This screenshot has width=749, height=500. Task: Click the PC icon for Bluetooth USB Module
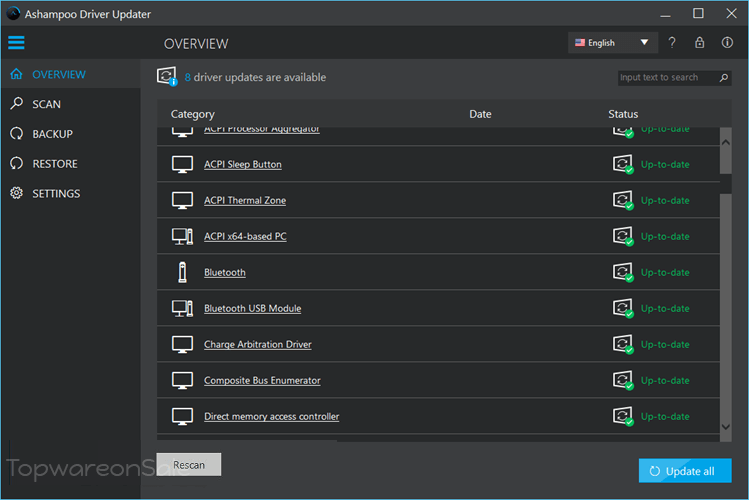[x=182, y=309]
